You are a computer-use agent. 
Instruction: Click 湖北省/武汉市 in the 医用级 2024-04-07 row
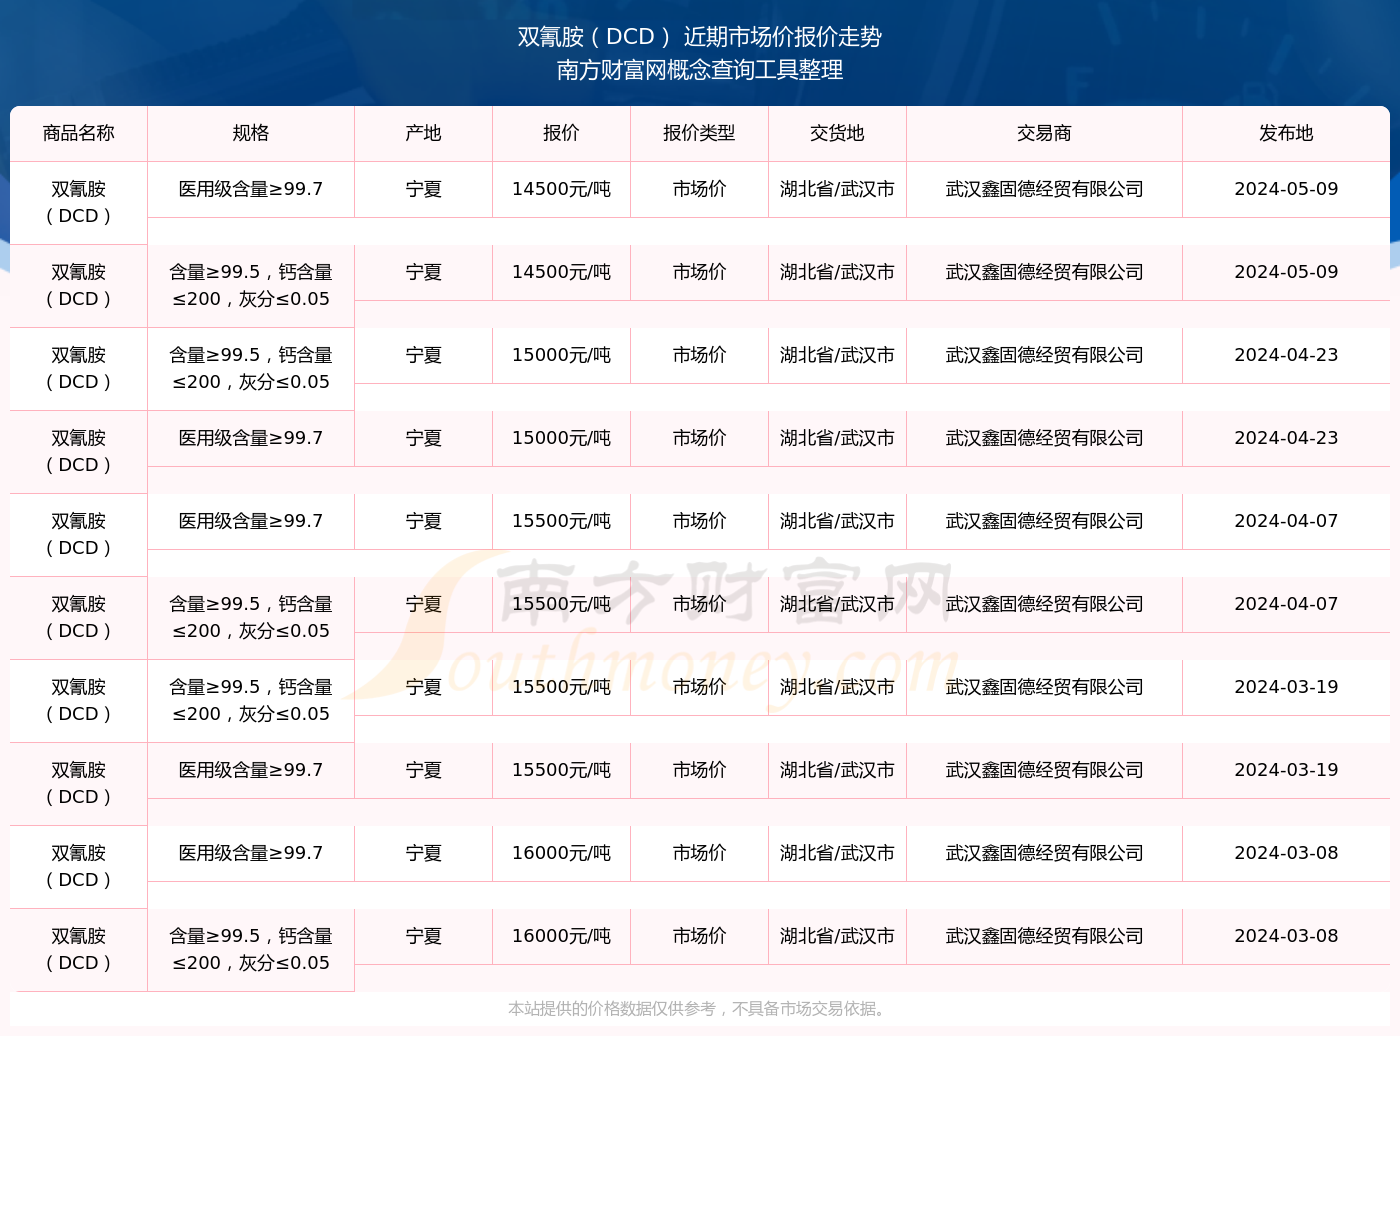[x=837, y=521]
